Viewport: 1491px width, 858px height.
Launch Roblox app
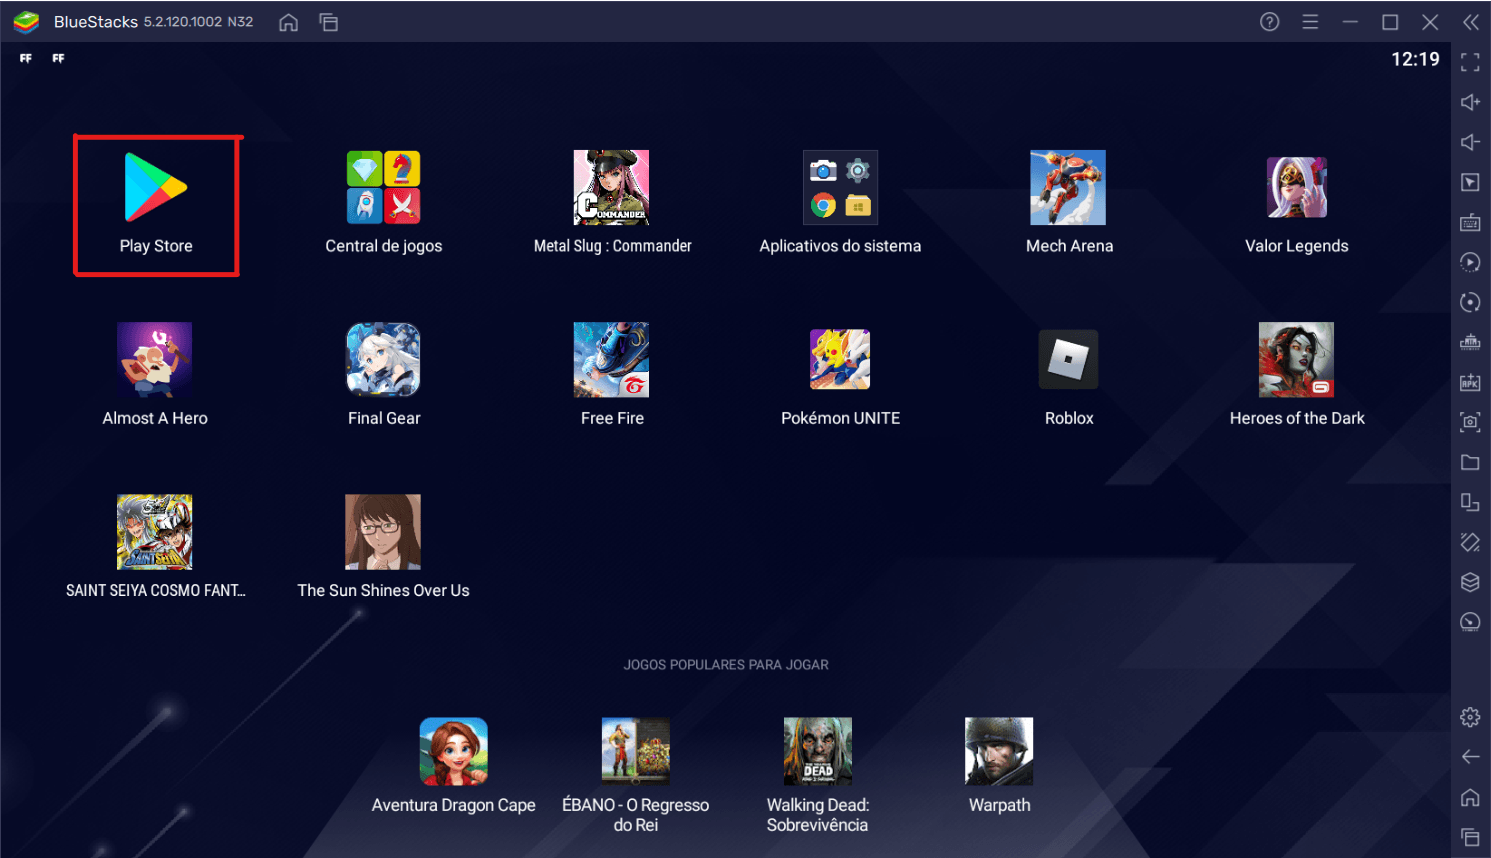pos(1068,360)
